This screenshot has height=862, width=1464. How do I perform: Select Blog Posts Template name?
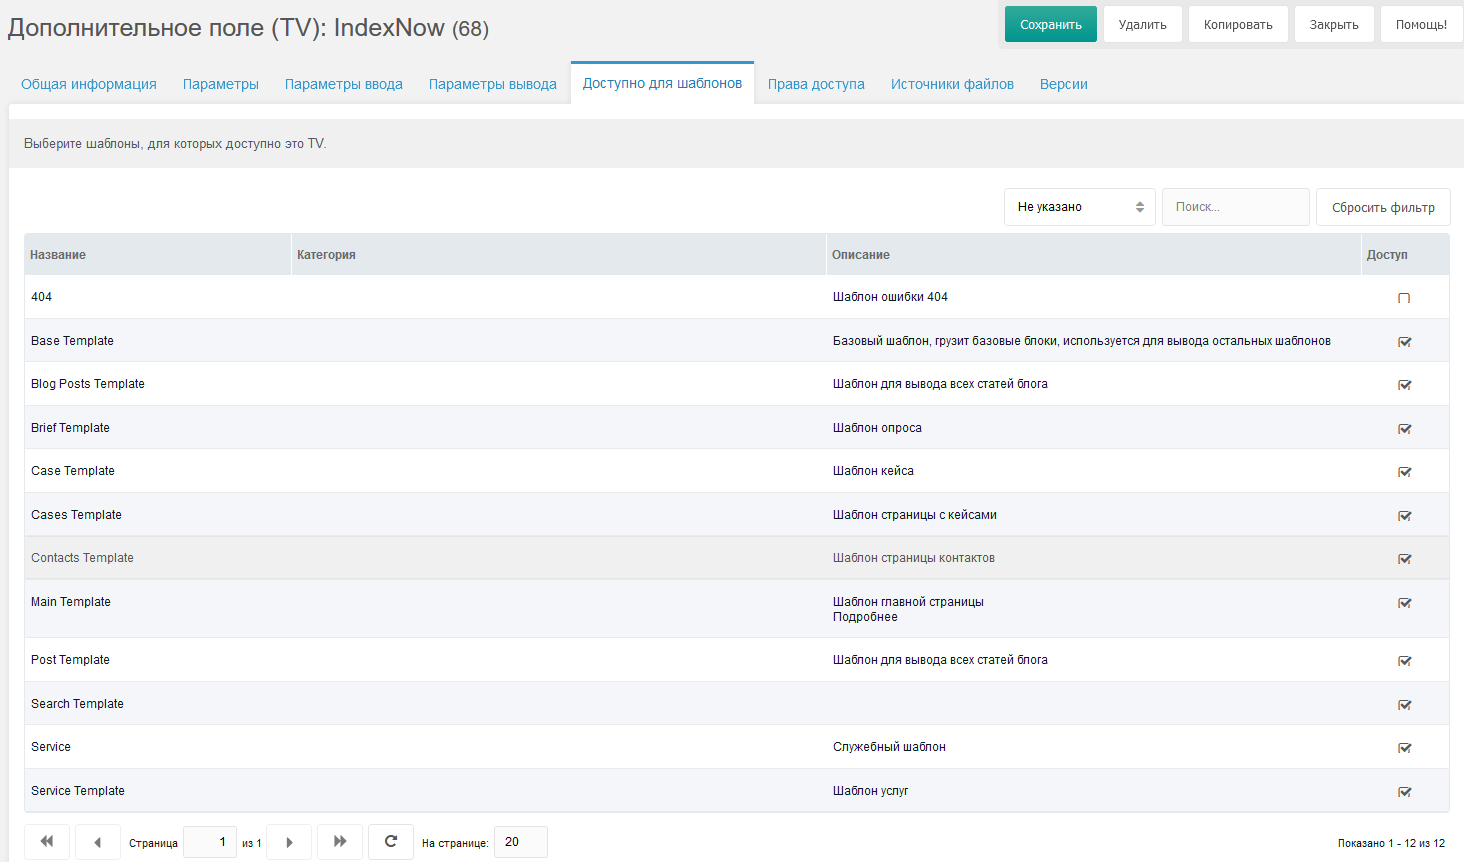[x=88, y=384]
